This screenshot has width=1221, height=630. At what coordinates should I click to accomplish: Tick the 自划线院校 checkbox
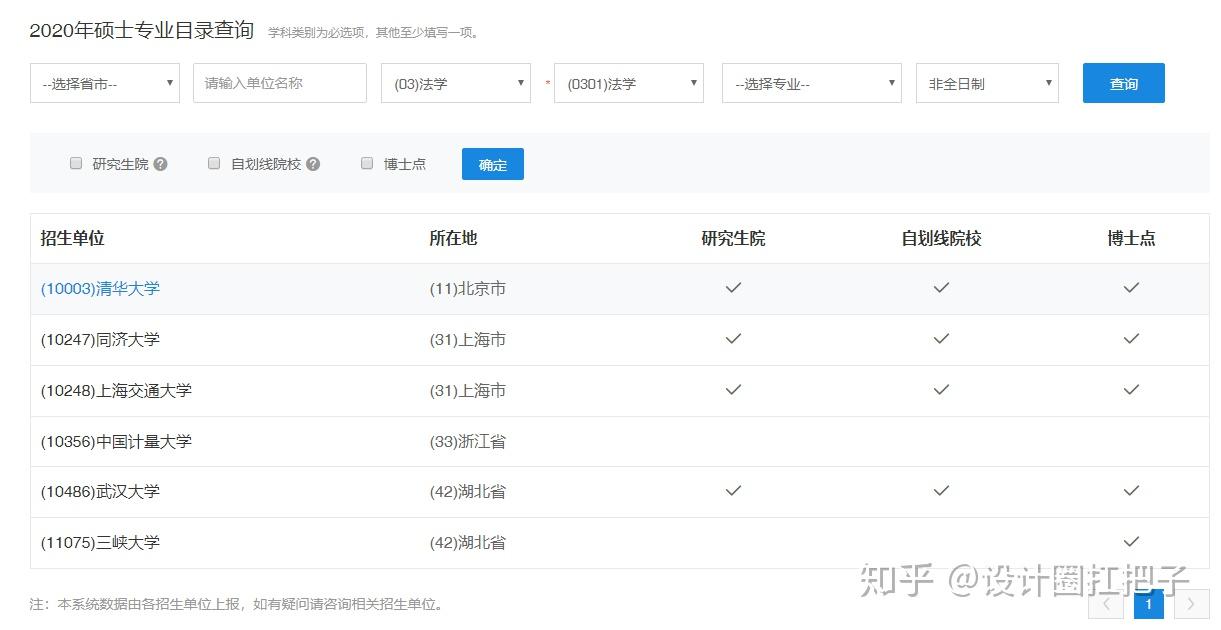tap(214, 163)
